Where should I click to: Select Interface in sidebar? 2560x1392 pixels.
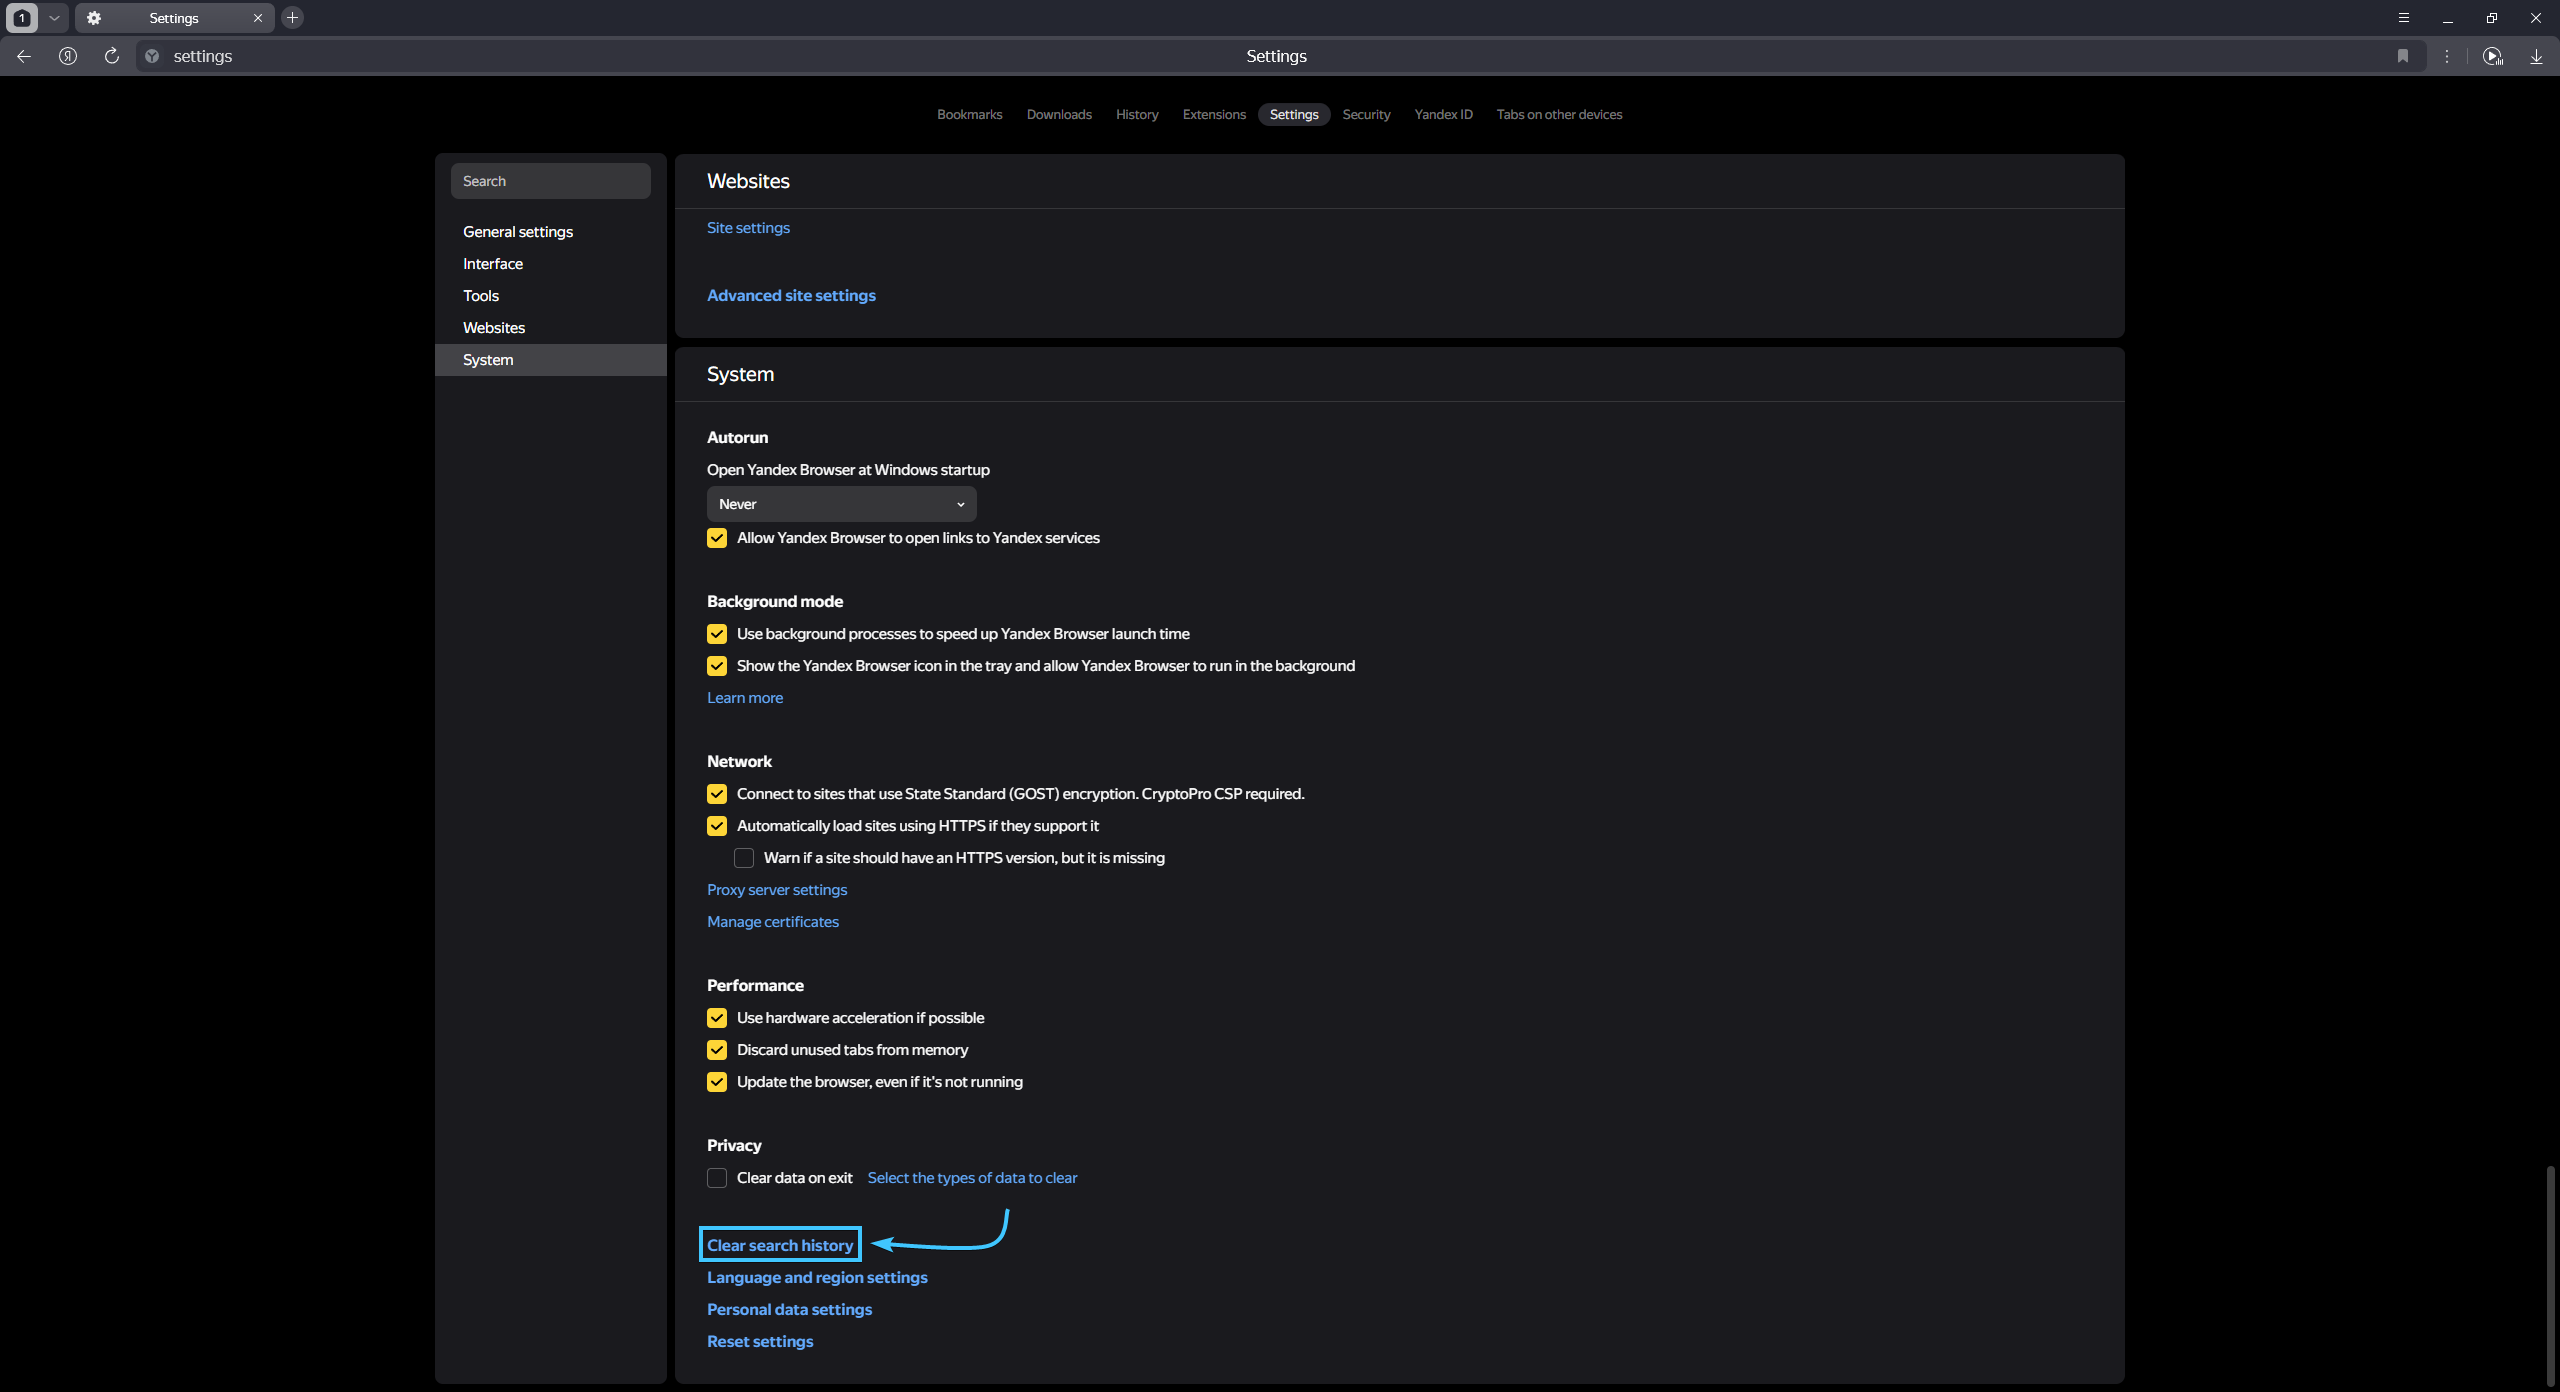pos(550,263)
